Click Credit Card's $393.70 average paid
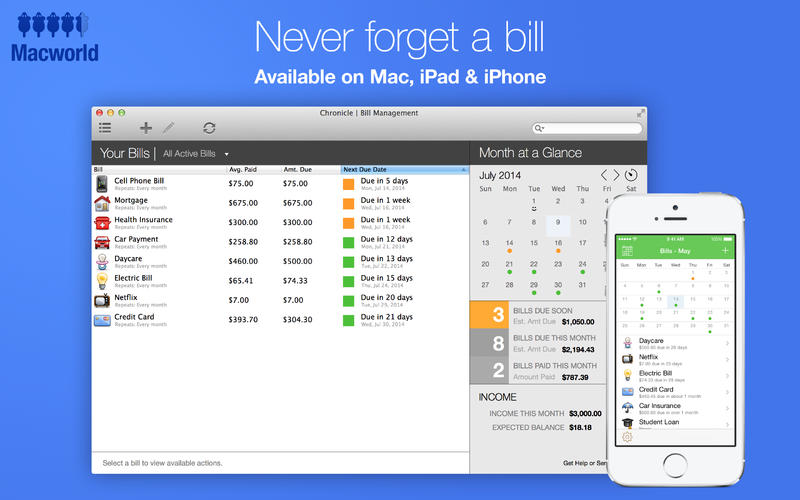 pos(243,320)
